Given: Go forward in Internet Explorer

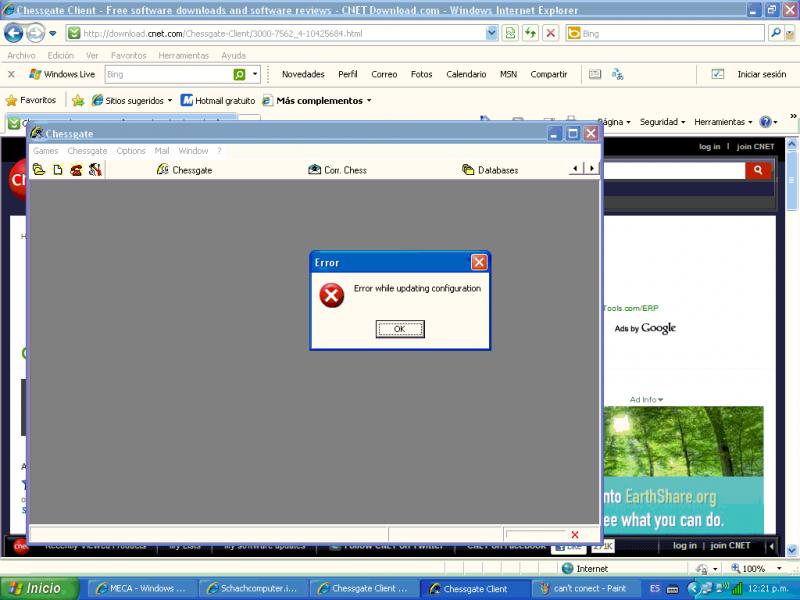Looking at the screenshot, I should point(35,34).
